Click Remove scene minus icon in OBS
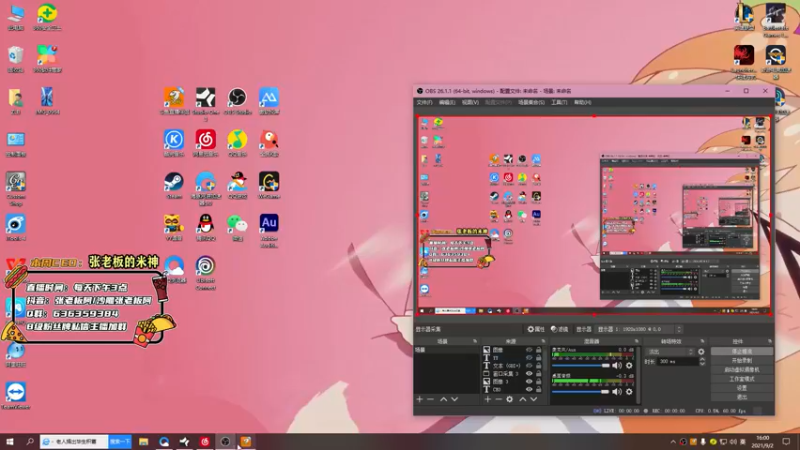This screenshot has height=450, width=800. click(x=430, y=399)
